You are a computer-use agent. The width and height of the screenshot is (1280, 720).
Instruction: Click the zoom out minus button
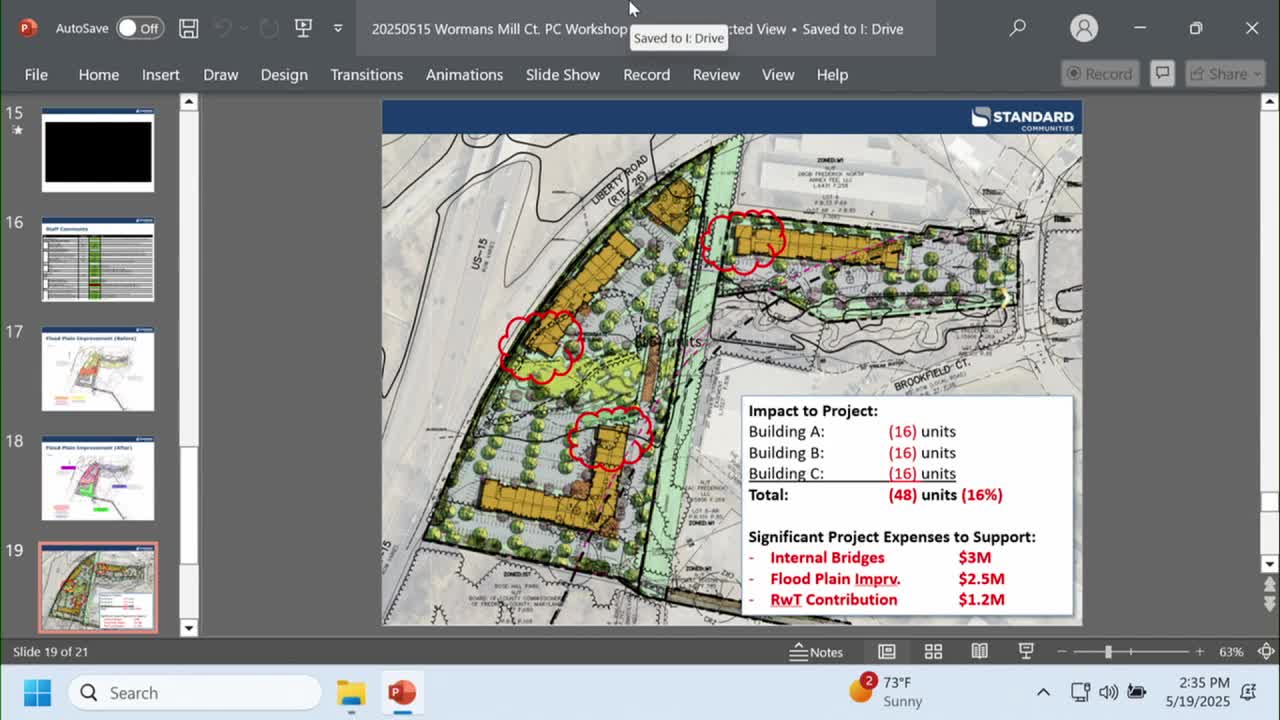[1062, 652]
